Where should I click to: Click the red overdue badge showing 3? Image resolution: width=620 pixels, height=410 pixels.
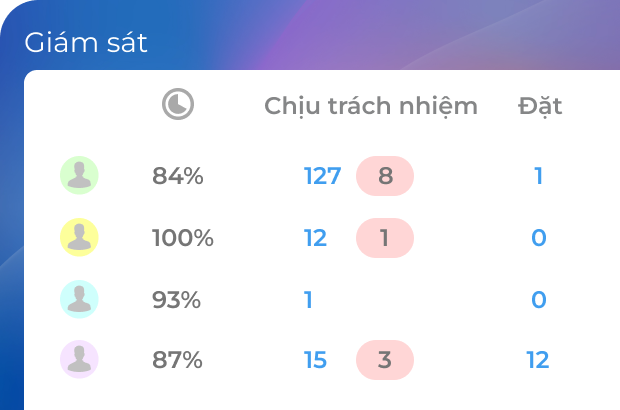point(385,360)
